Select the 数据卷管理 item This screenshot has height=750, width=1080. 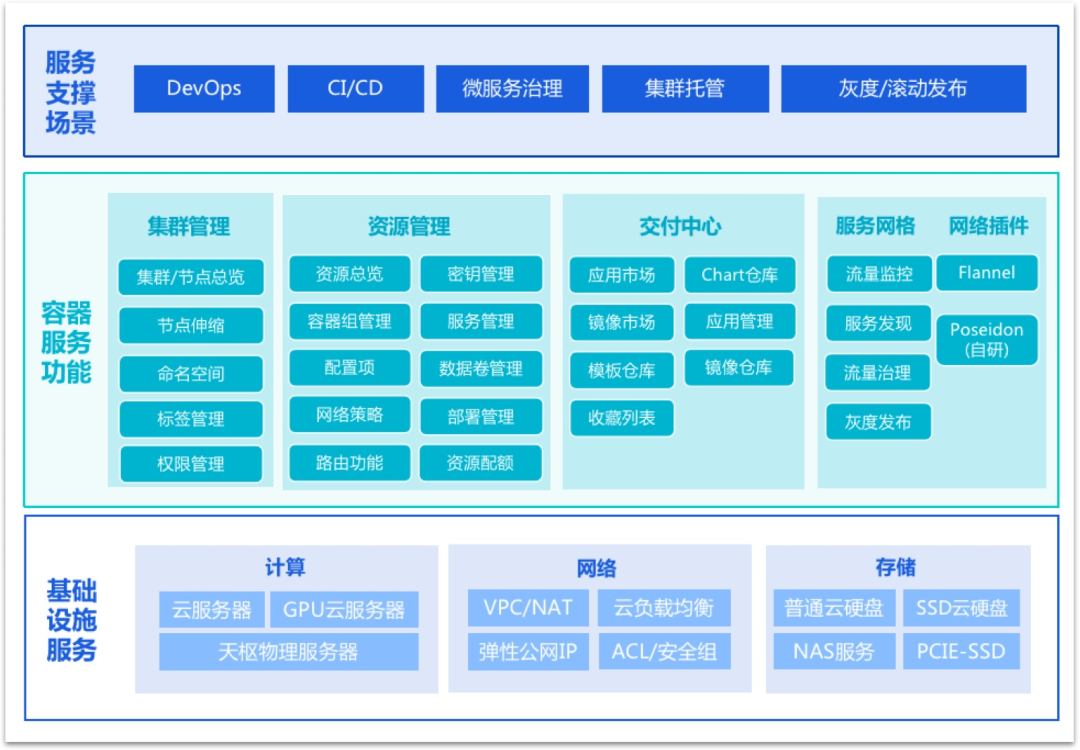coord(481,368)
